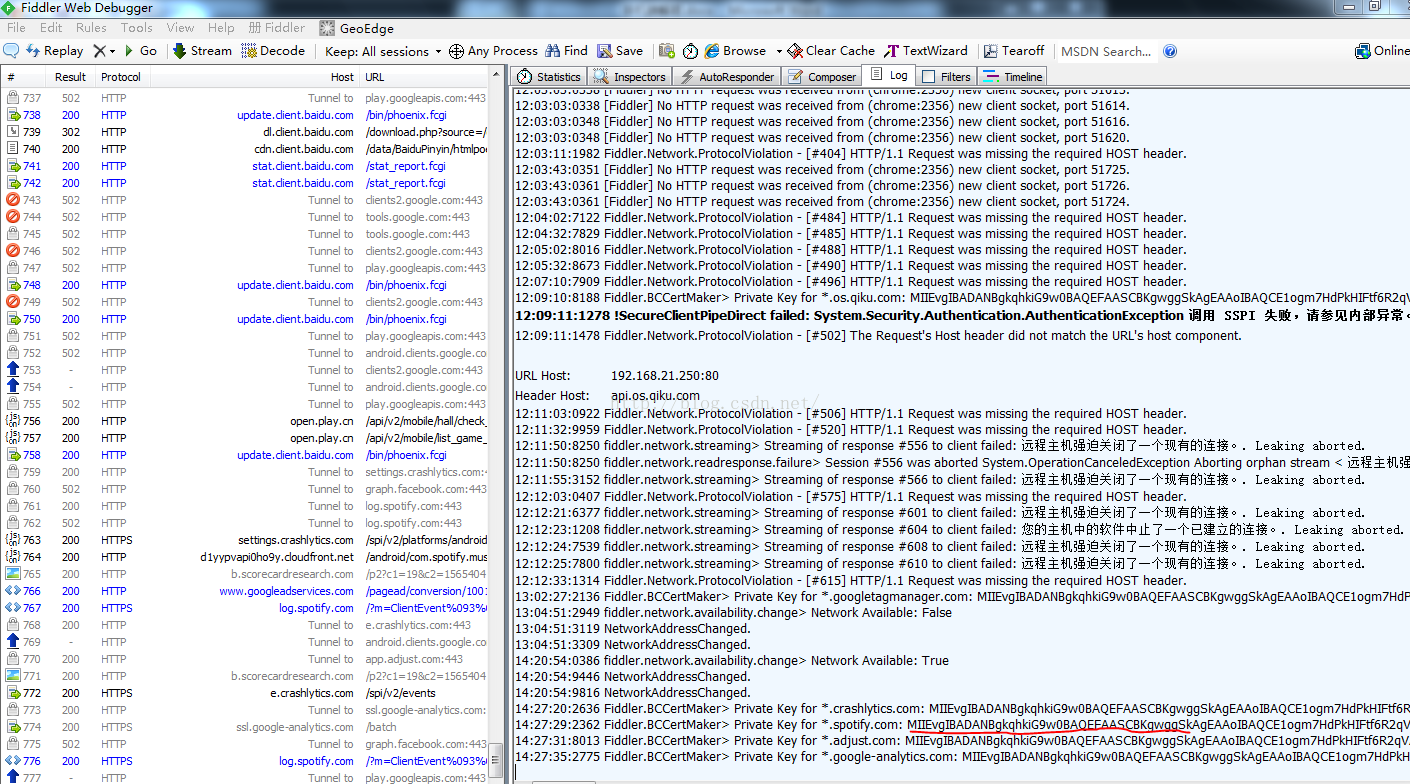
Task: Click the Go resume button
Action: tap(140, 51)
